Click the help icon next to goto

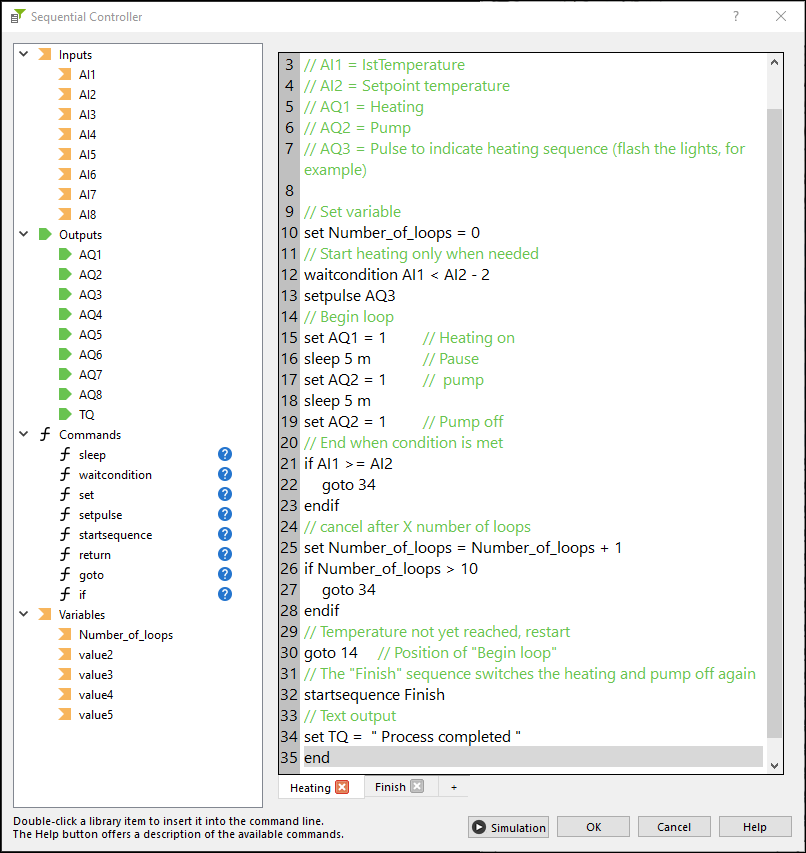pos(225,575)
